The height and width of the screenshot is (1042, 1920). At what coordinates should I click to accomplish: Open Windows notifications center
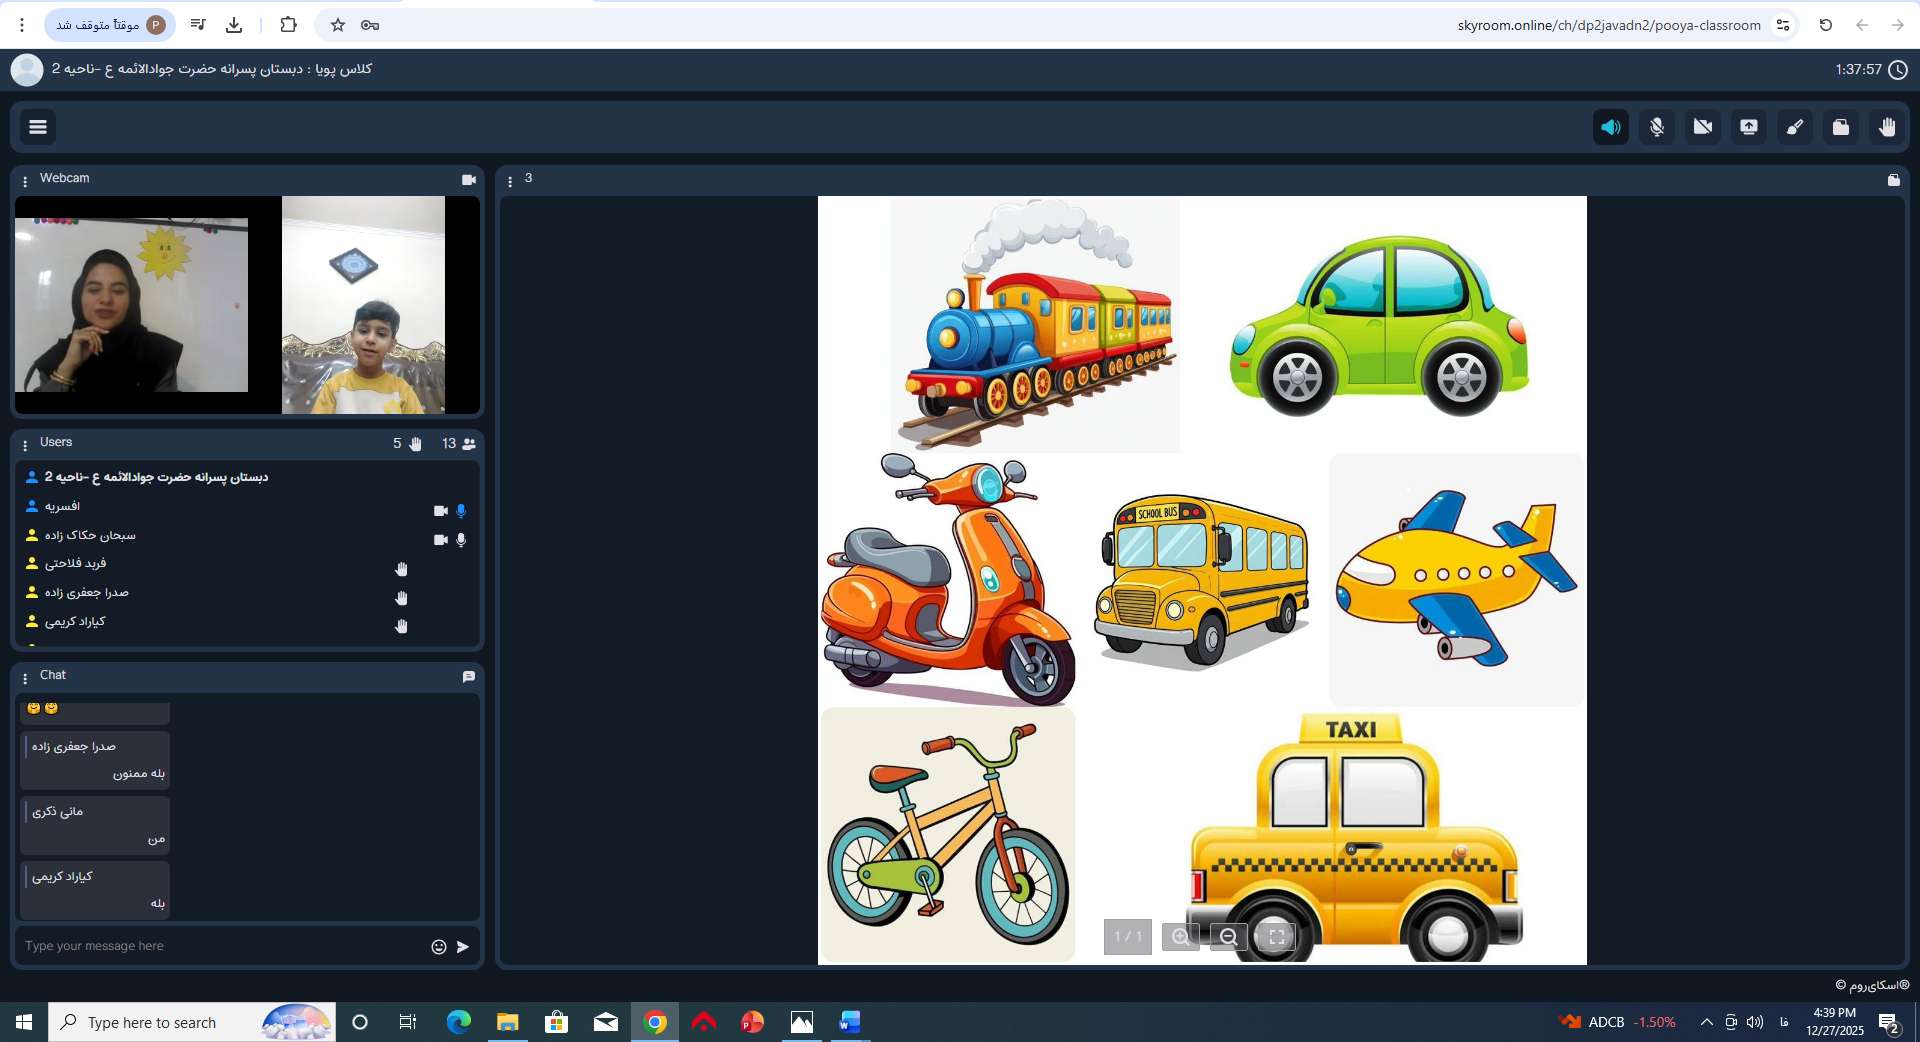pyautogui.click(x=1889, y=1023)
